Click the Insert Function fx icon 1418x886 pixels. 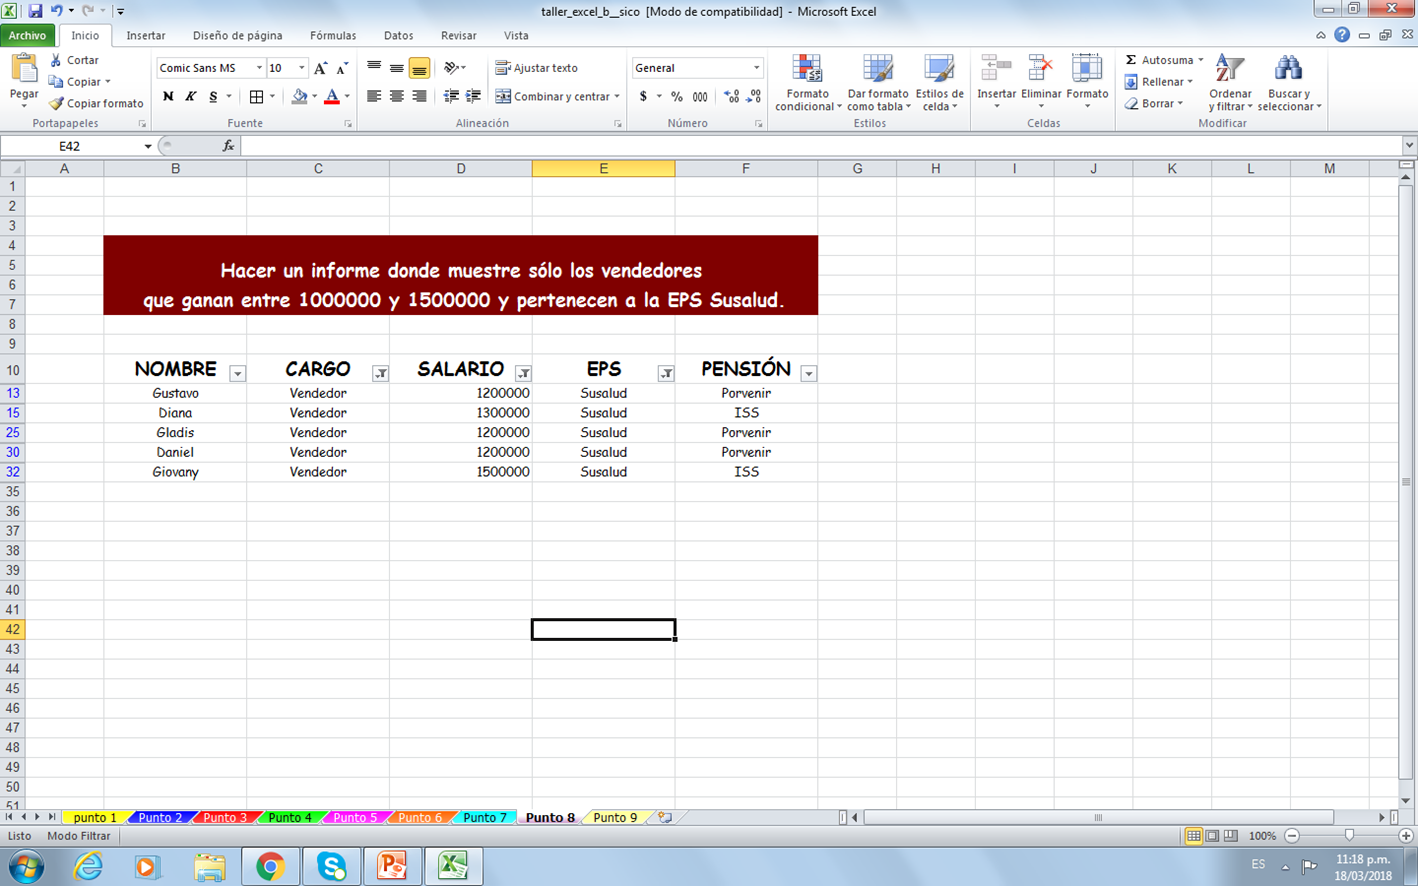(x=228, y=146)
